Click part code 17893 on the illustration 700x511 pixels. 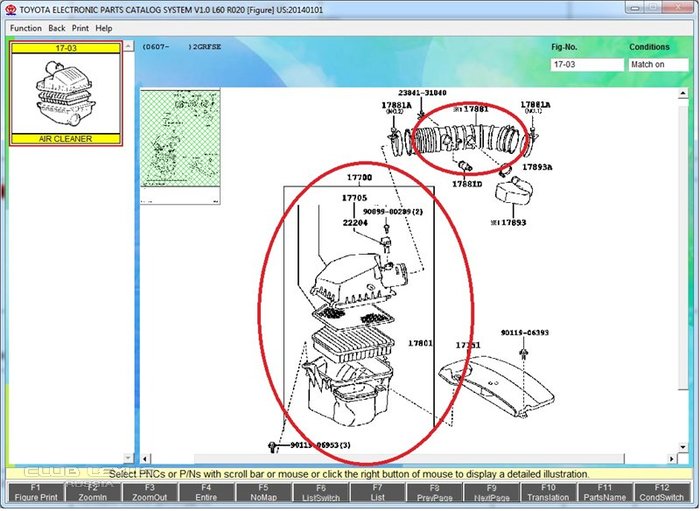point(511,222)
